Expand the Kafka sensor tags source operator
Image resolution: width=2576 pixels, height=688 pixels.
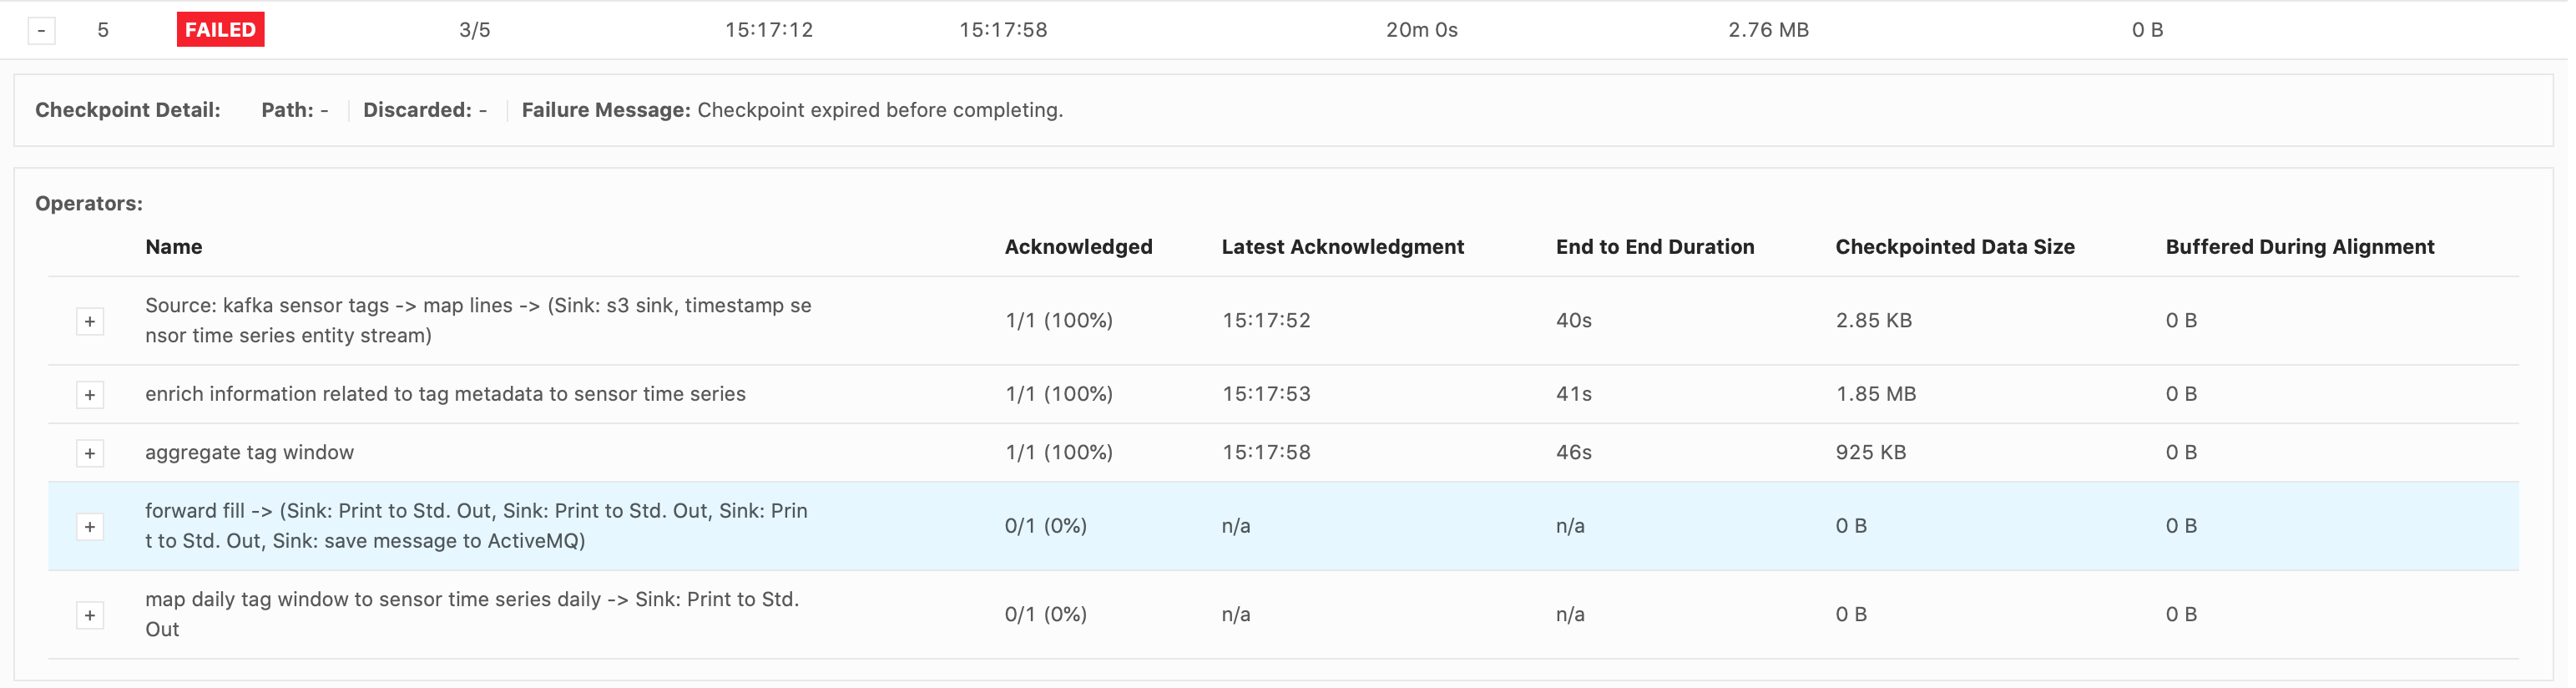tap(90, 321)
